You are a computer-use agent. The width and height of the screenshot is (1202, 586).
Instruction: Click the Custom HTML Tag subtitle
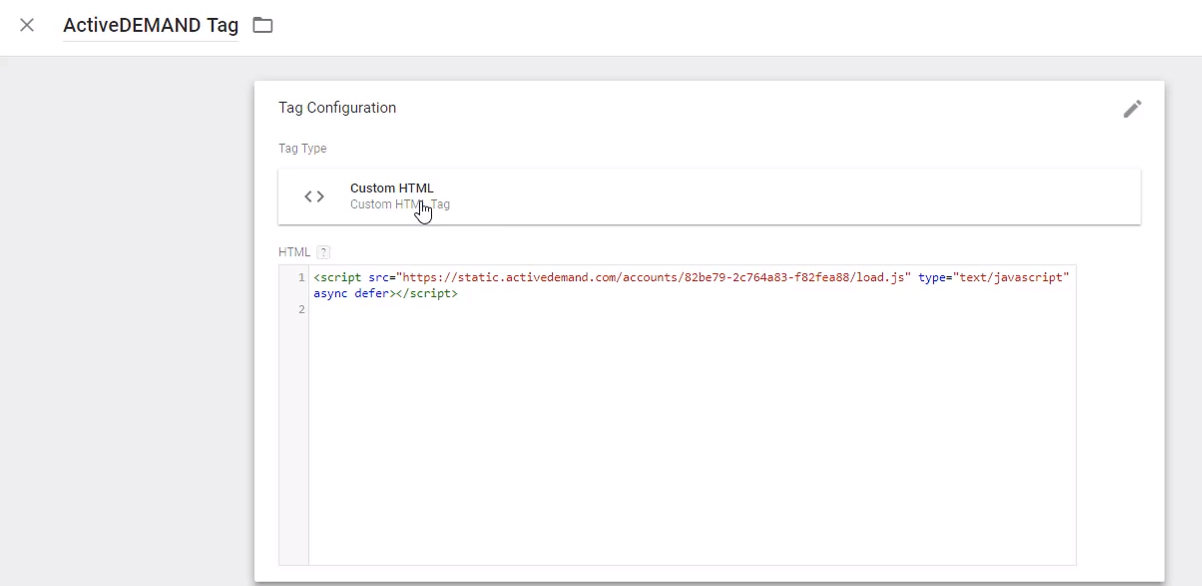(400, 205)
